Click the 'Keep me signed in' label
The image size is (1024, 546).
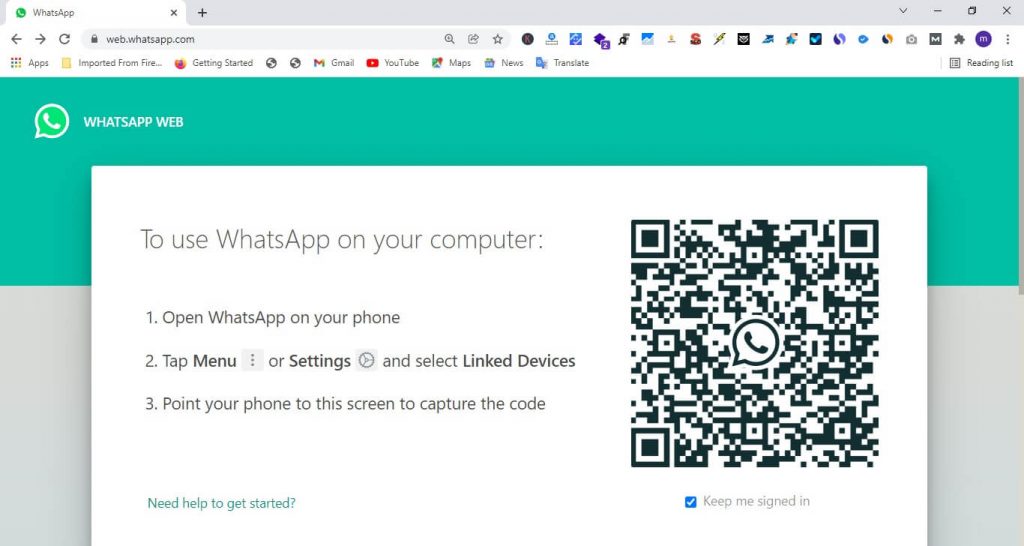click(756, 501)
